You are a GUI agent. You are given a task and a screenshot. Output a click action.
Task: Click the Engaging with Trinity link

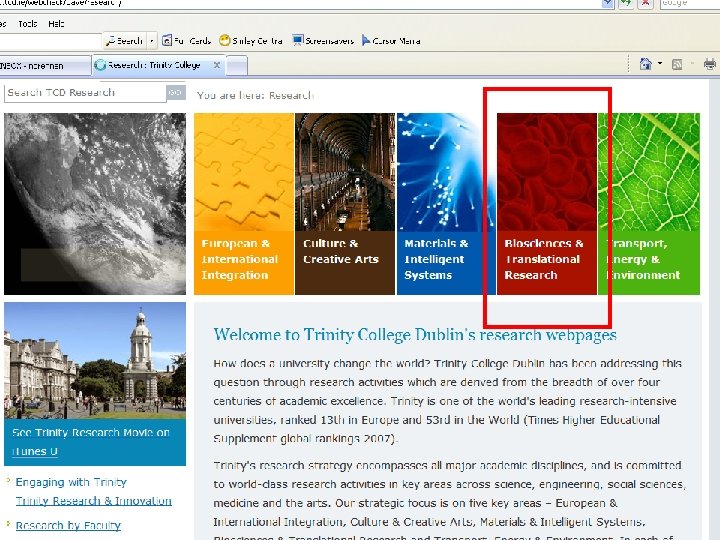71,482
